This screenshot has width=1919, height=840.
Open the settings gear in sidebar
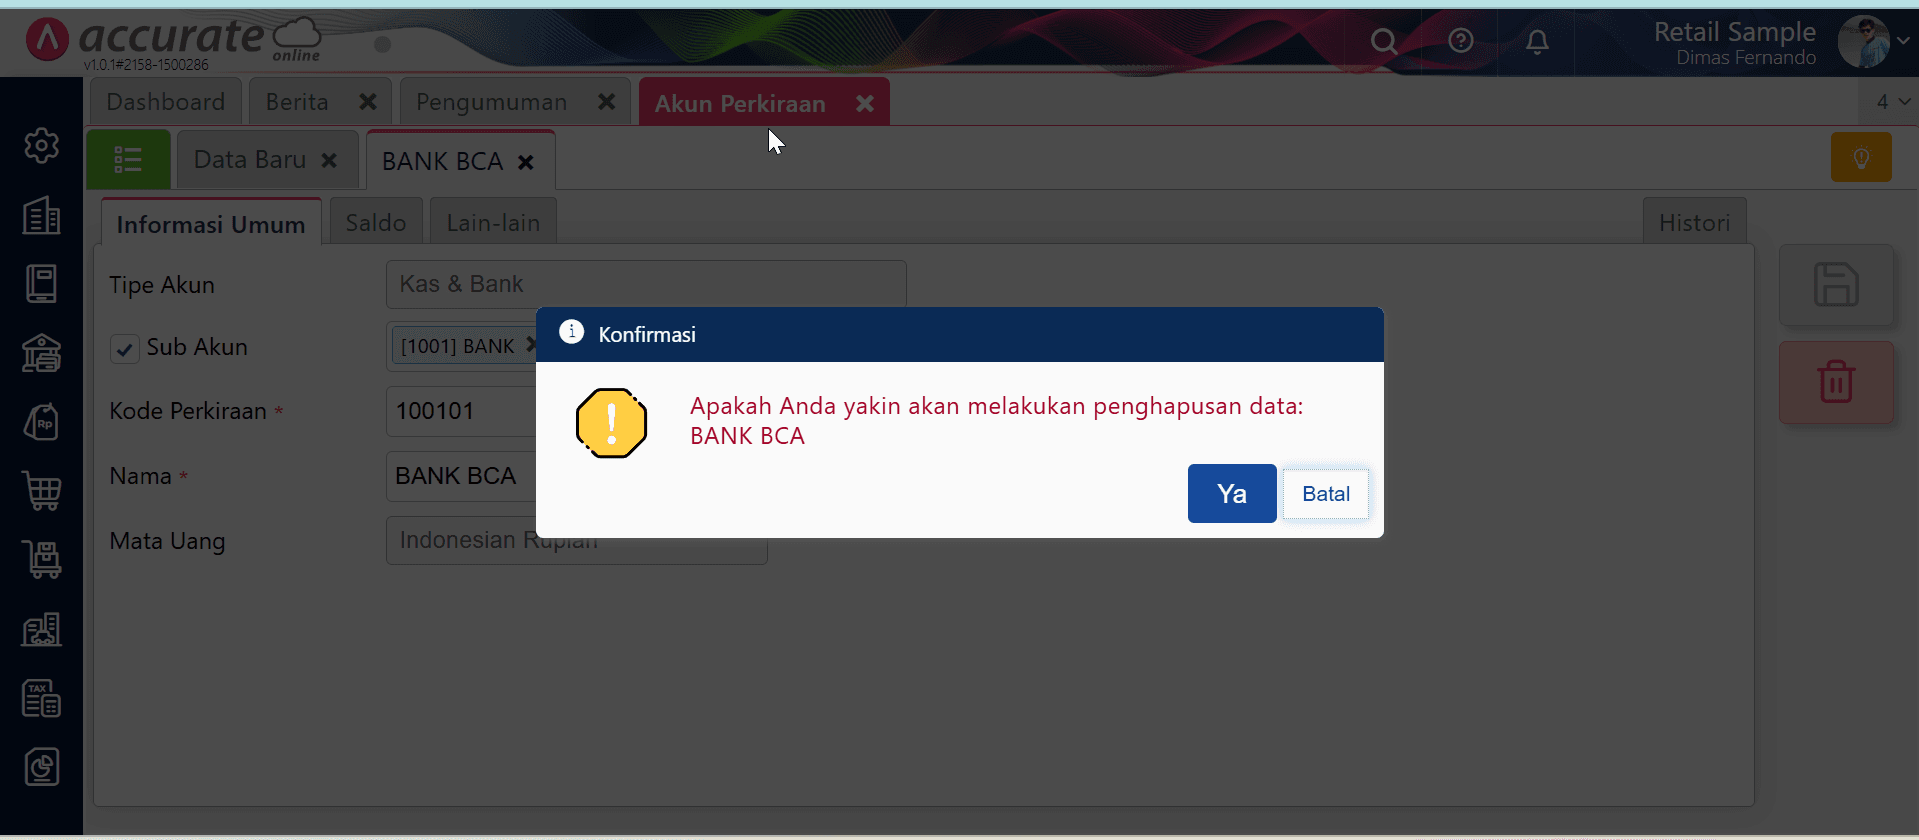coord(42,146)
